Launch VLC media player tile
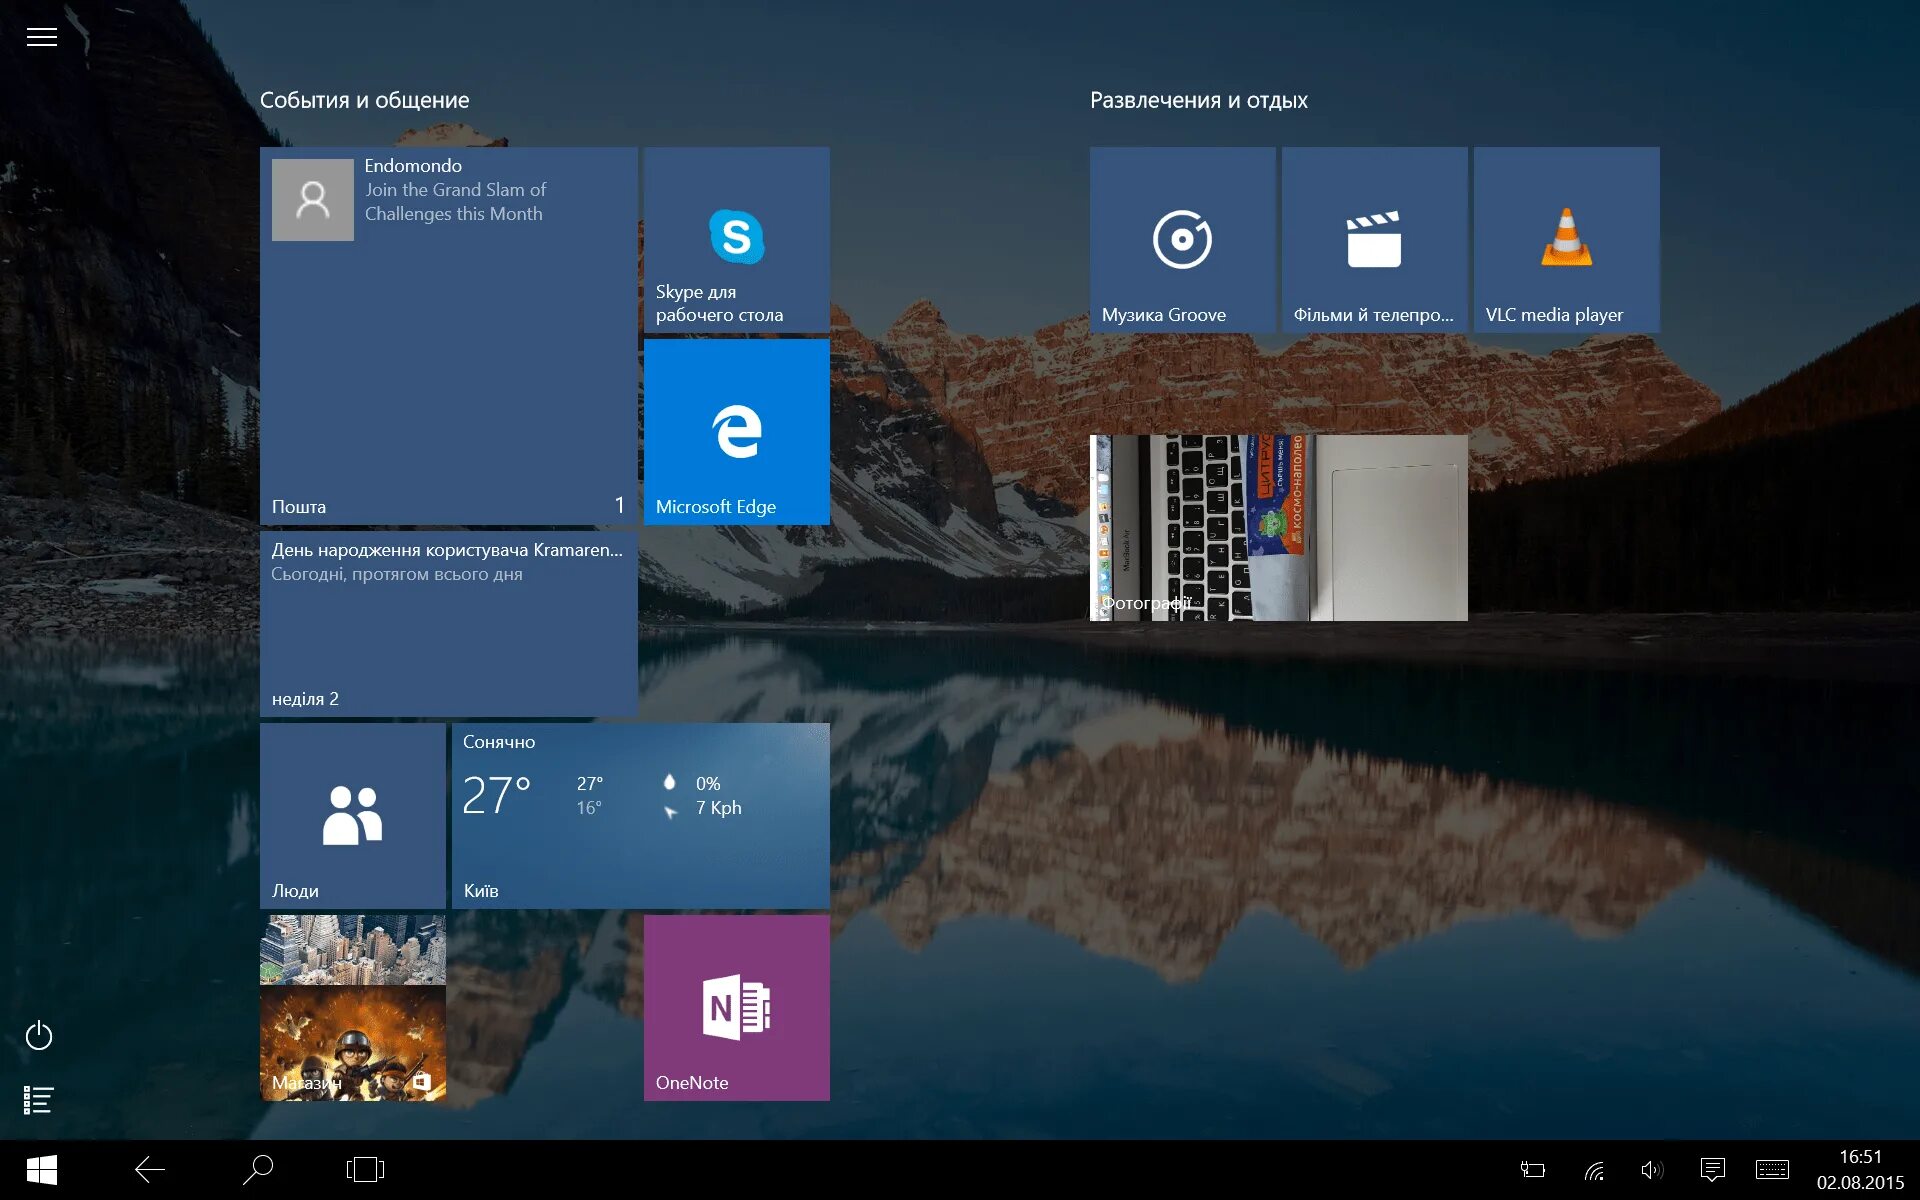Screen dimensions: 1920x1200 click(x=1566, y=240)
